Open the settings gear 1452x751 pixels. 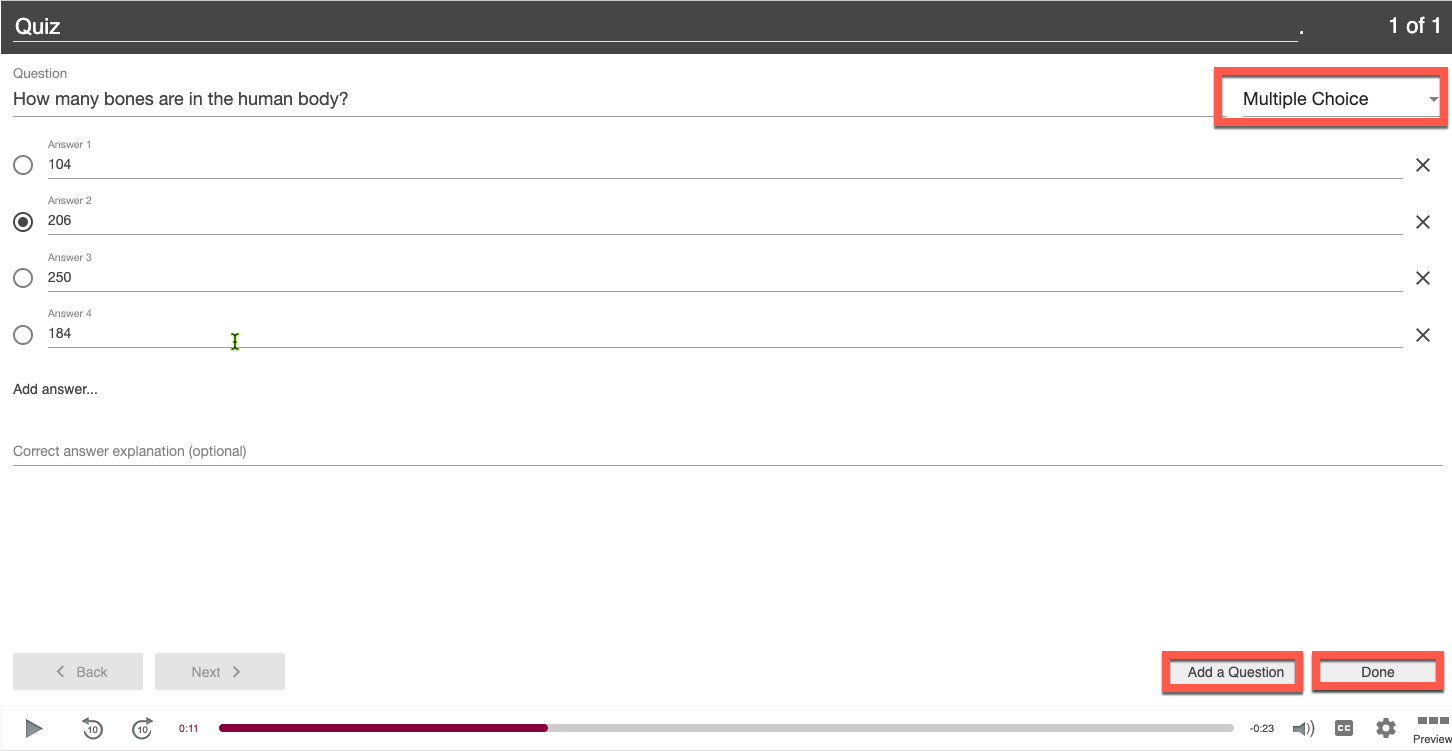pos(1385,728)
